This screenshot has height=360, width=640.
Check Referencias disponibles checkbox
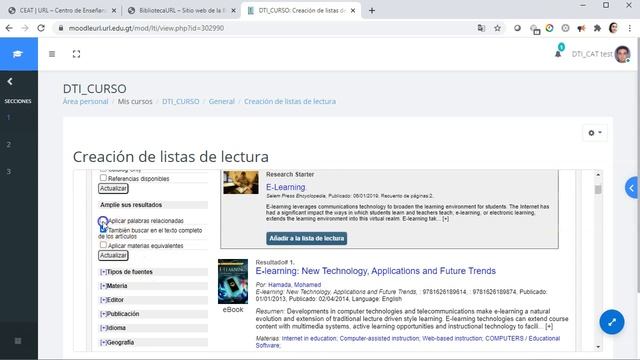[x=103, y=178]
